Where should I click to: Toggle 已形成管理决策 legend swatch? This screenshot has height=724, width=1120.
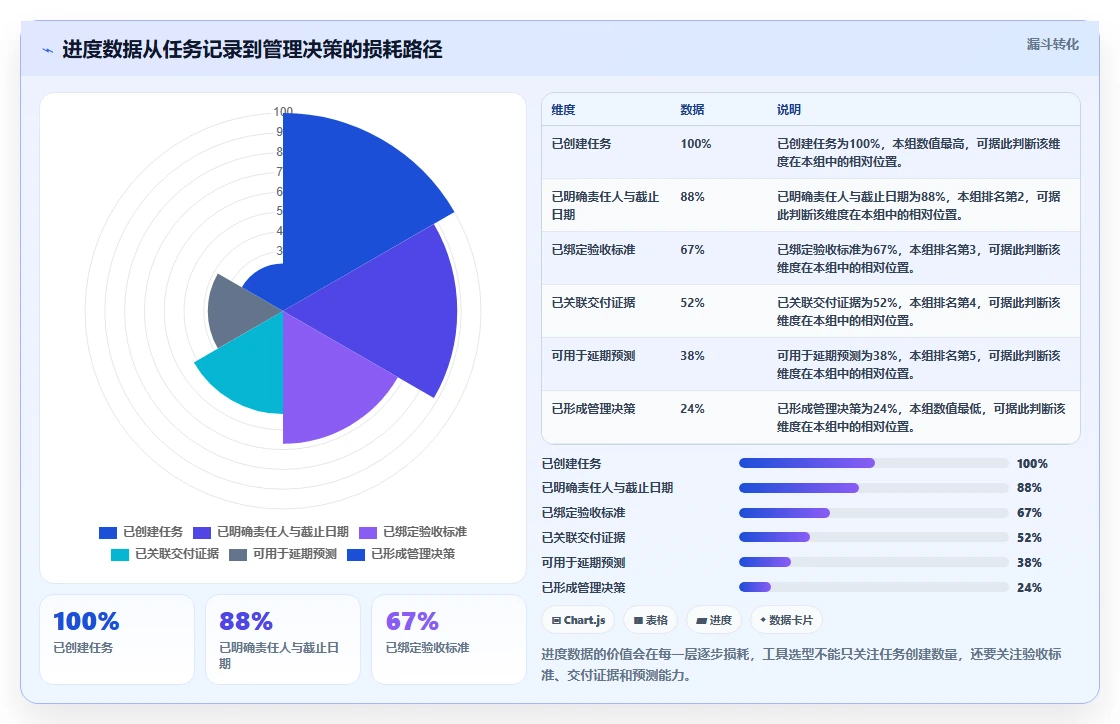[356, 555]
